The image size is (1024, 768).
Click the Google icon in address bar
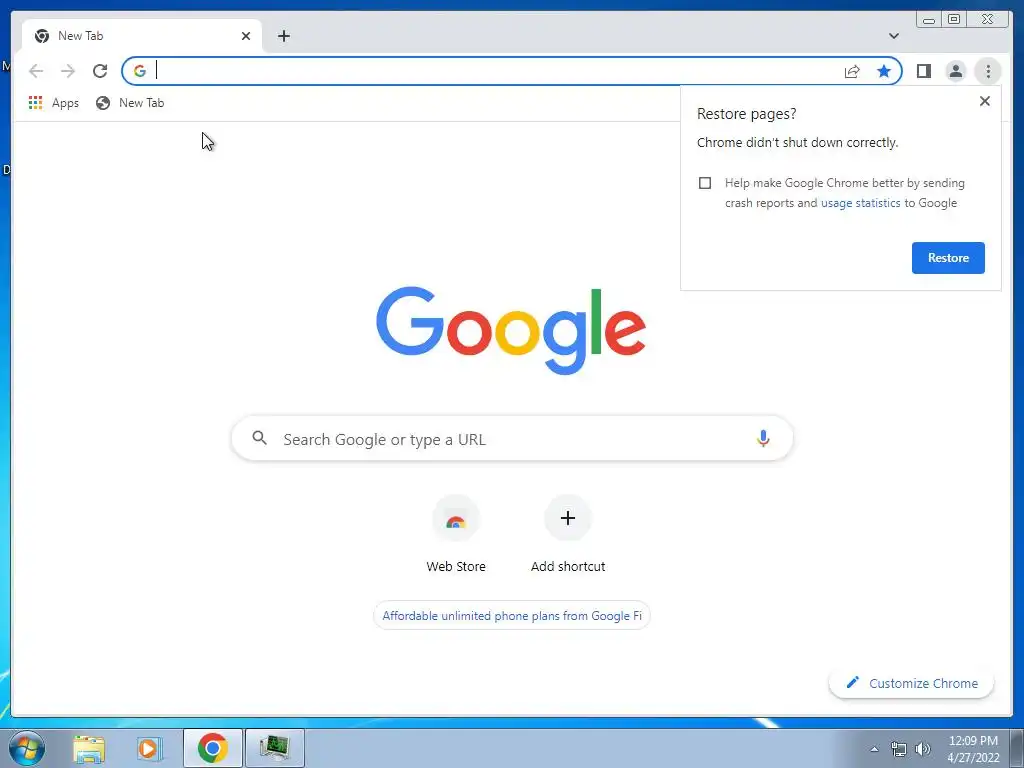click(140, 71)
